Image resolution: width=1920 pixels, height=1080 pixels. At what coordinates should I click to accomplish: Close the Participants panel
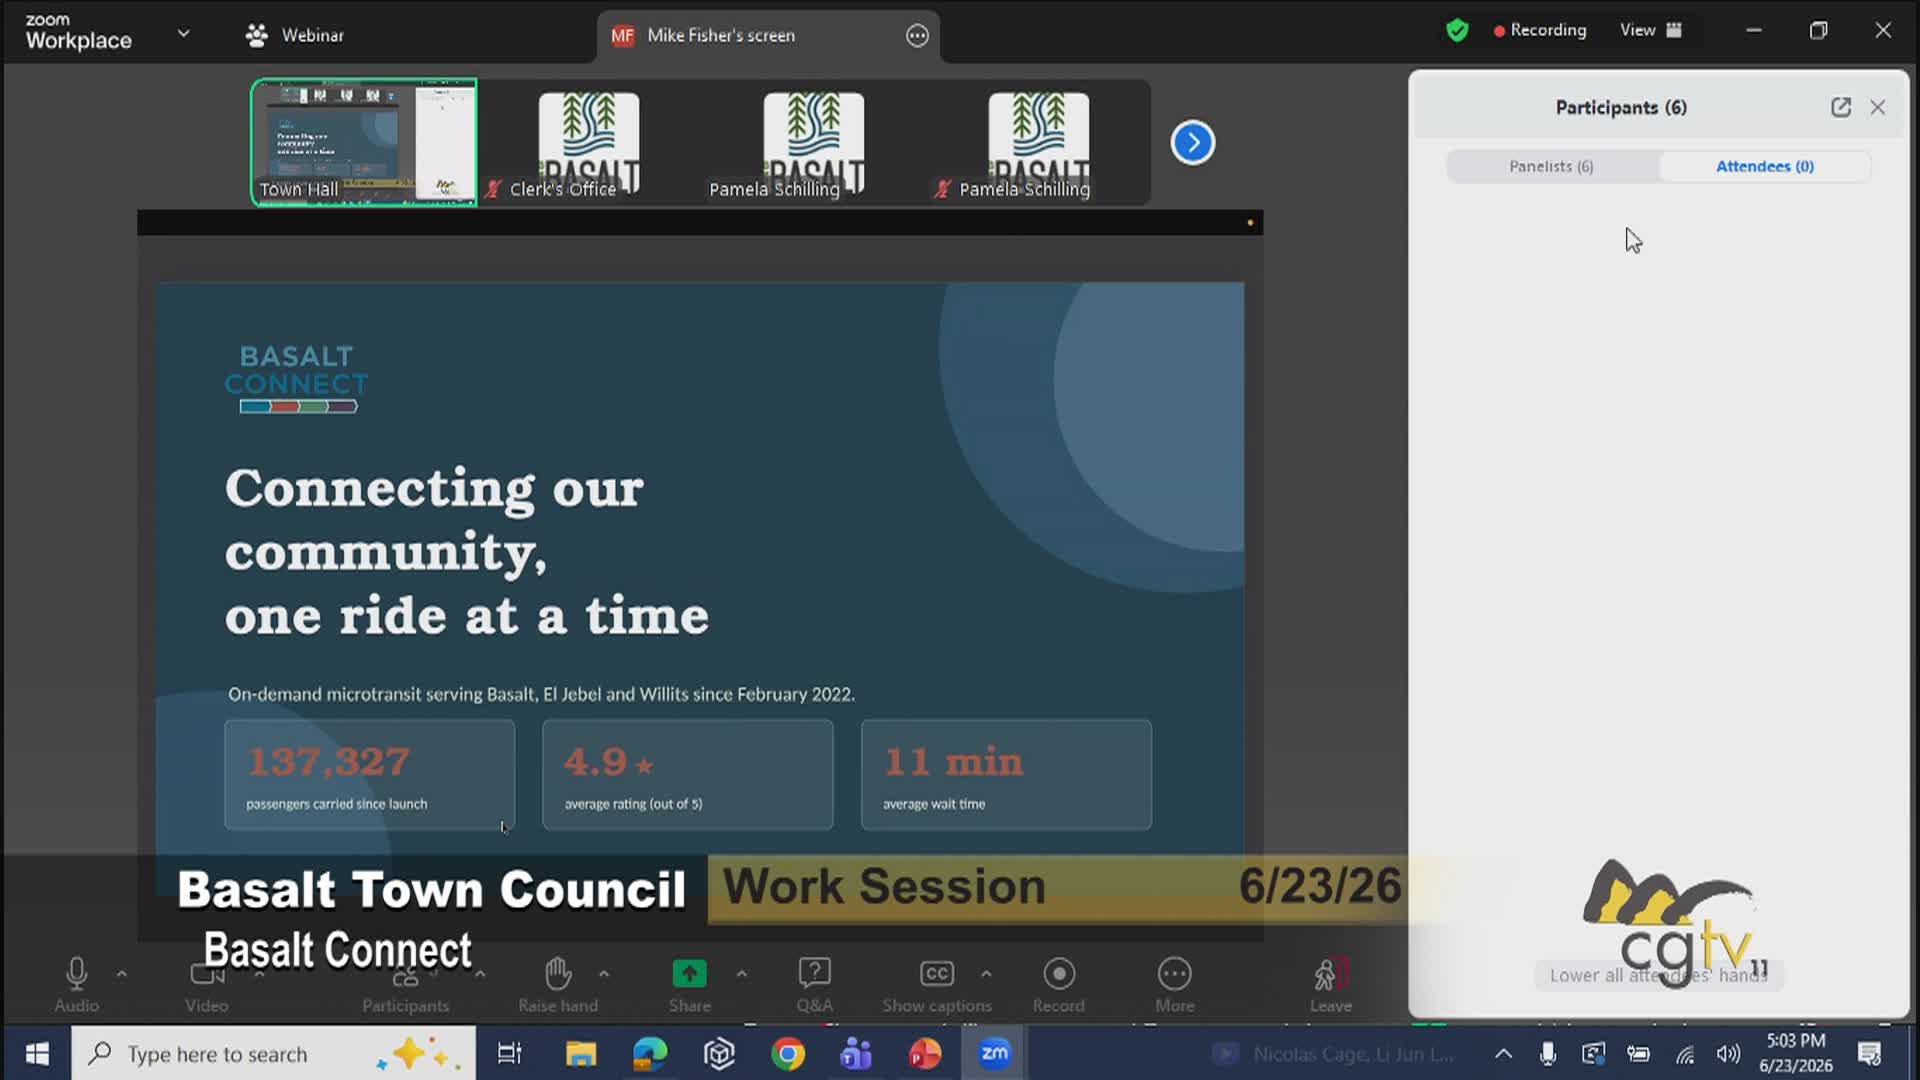coord(1877,107)
